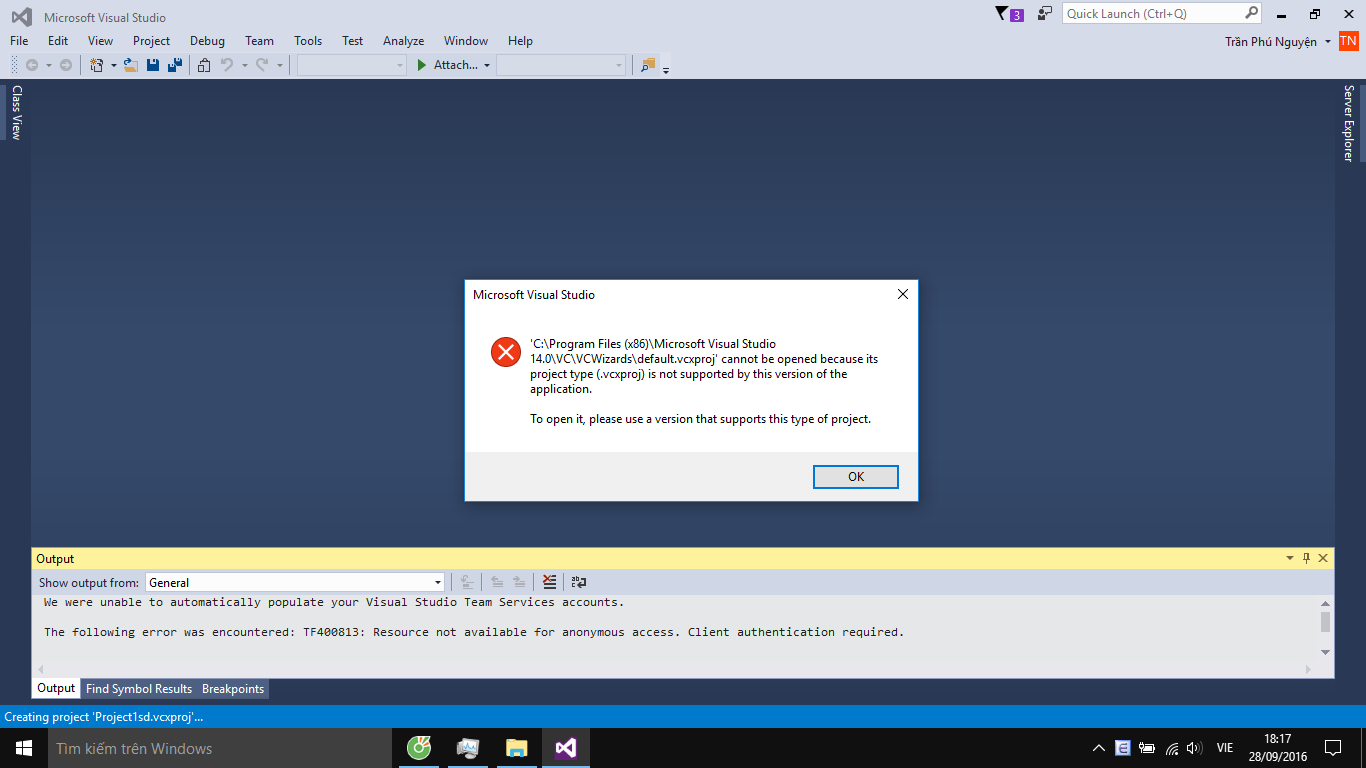Image resolution: width=1366 pixels, height=768 pixels.
Task: Click the Find in Files icon
Action: tap(648, 65)
